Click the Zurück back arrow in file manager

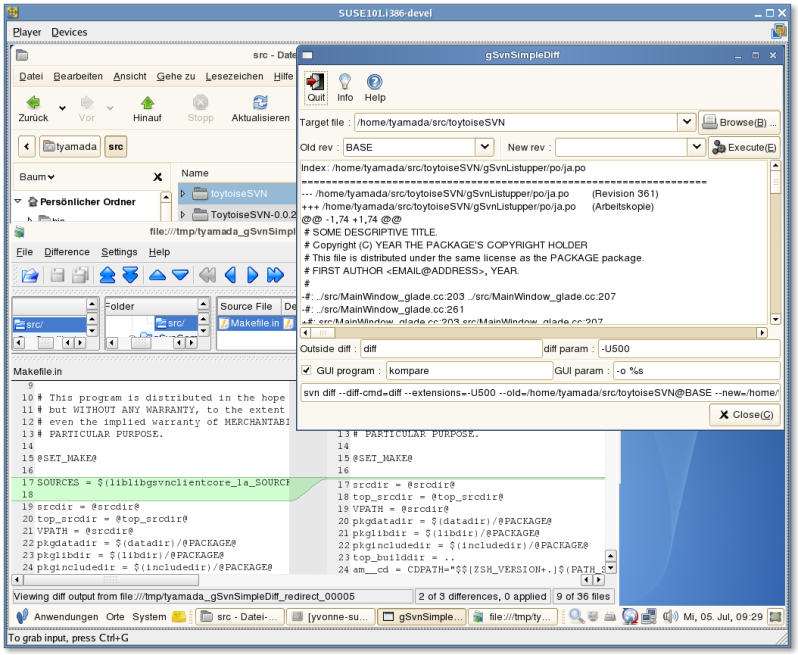pyautogui.click(x=33, y=102)
